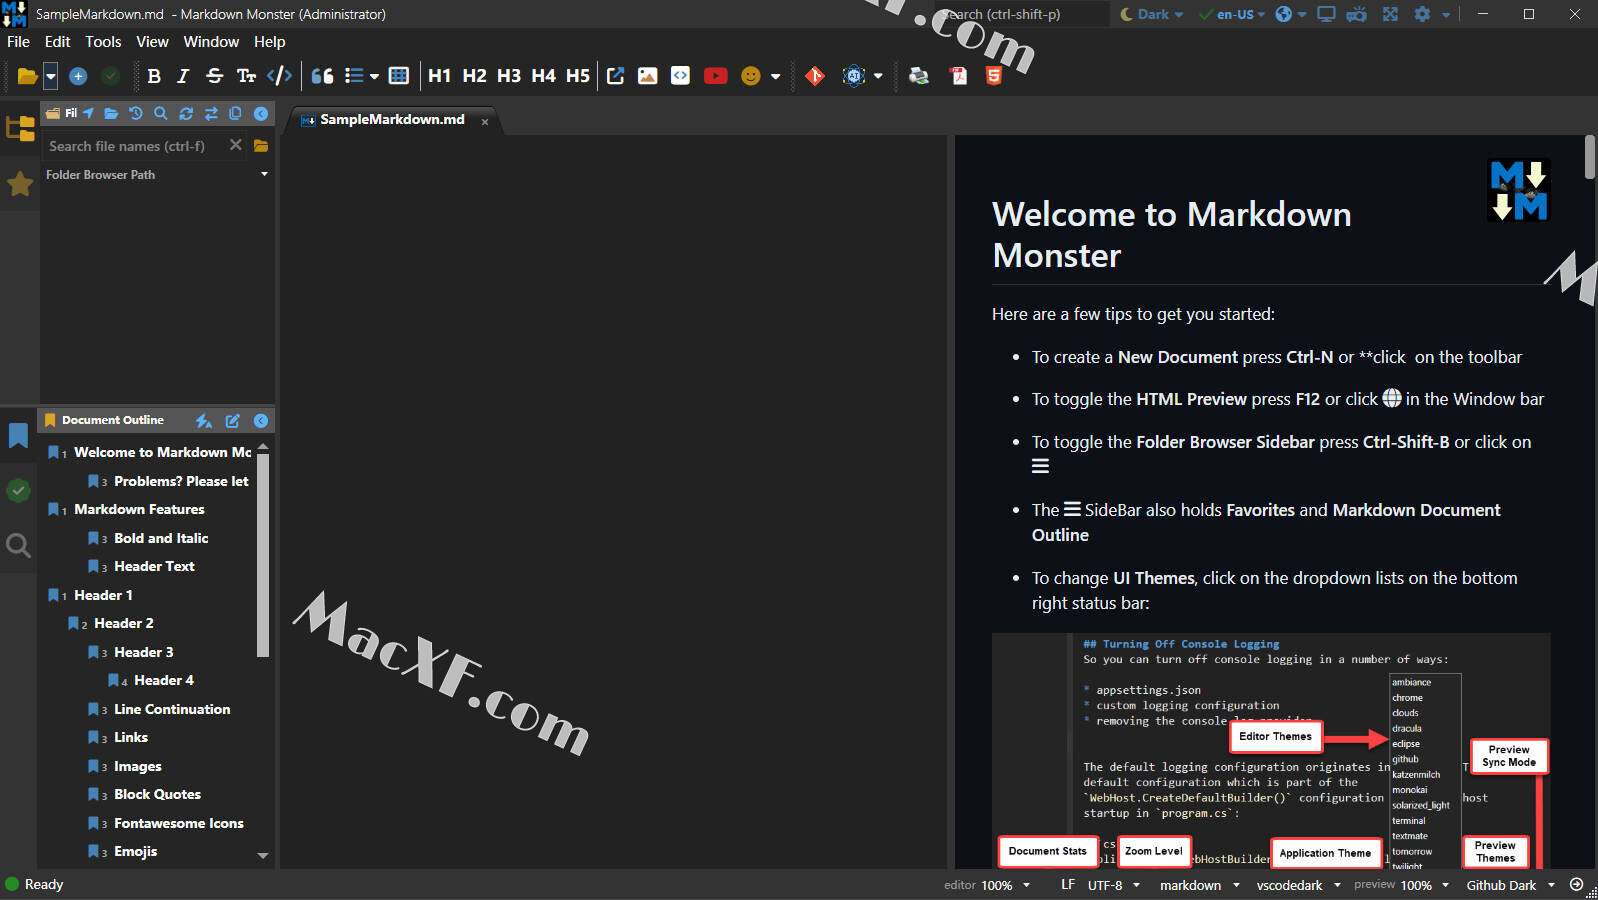Screen dimensions: 1598x900
Task: Insert an image using the toolbar
Action: coord(648,76)
